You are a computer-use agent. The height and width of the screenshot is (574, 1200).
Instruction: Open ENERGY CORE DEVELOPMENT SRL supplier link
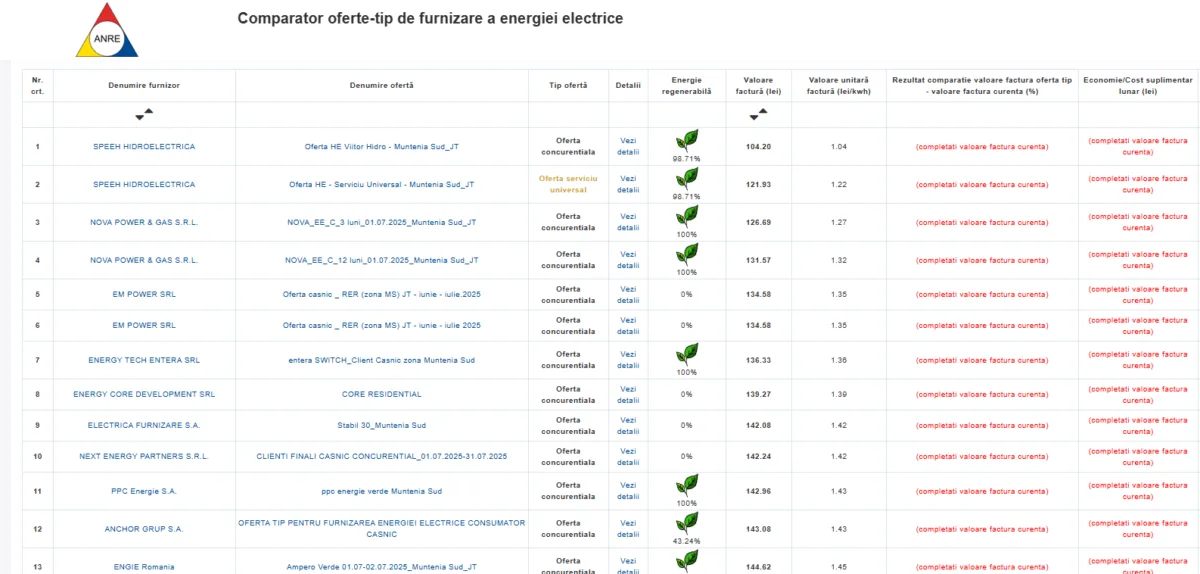[144, 394]
